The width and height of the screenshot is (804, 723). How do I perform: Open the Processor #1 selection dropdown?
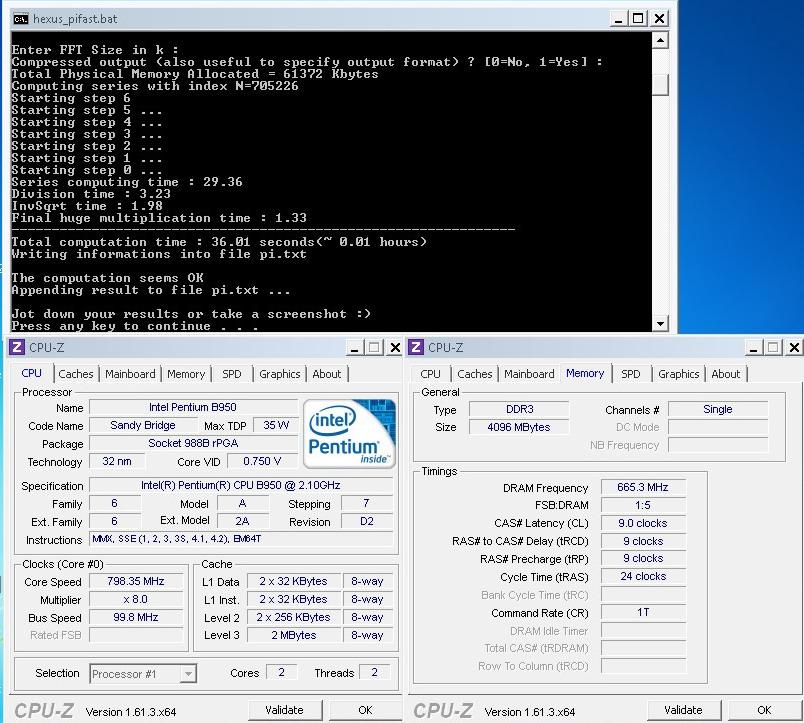point(143,673)
